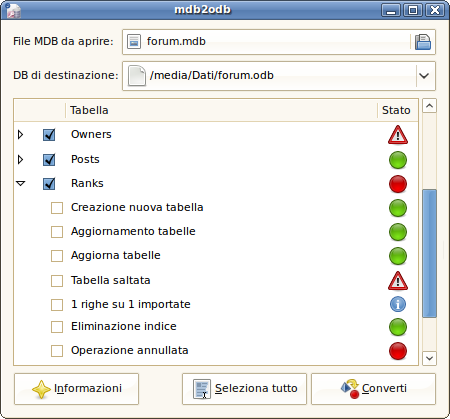Viewport: 450px width, 419px height.
Task: Click the green status icon for Posts
Action: pos(398,160)
